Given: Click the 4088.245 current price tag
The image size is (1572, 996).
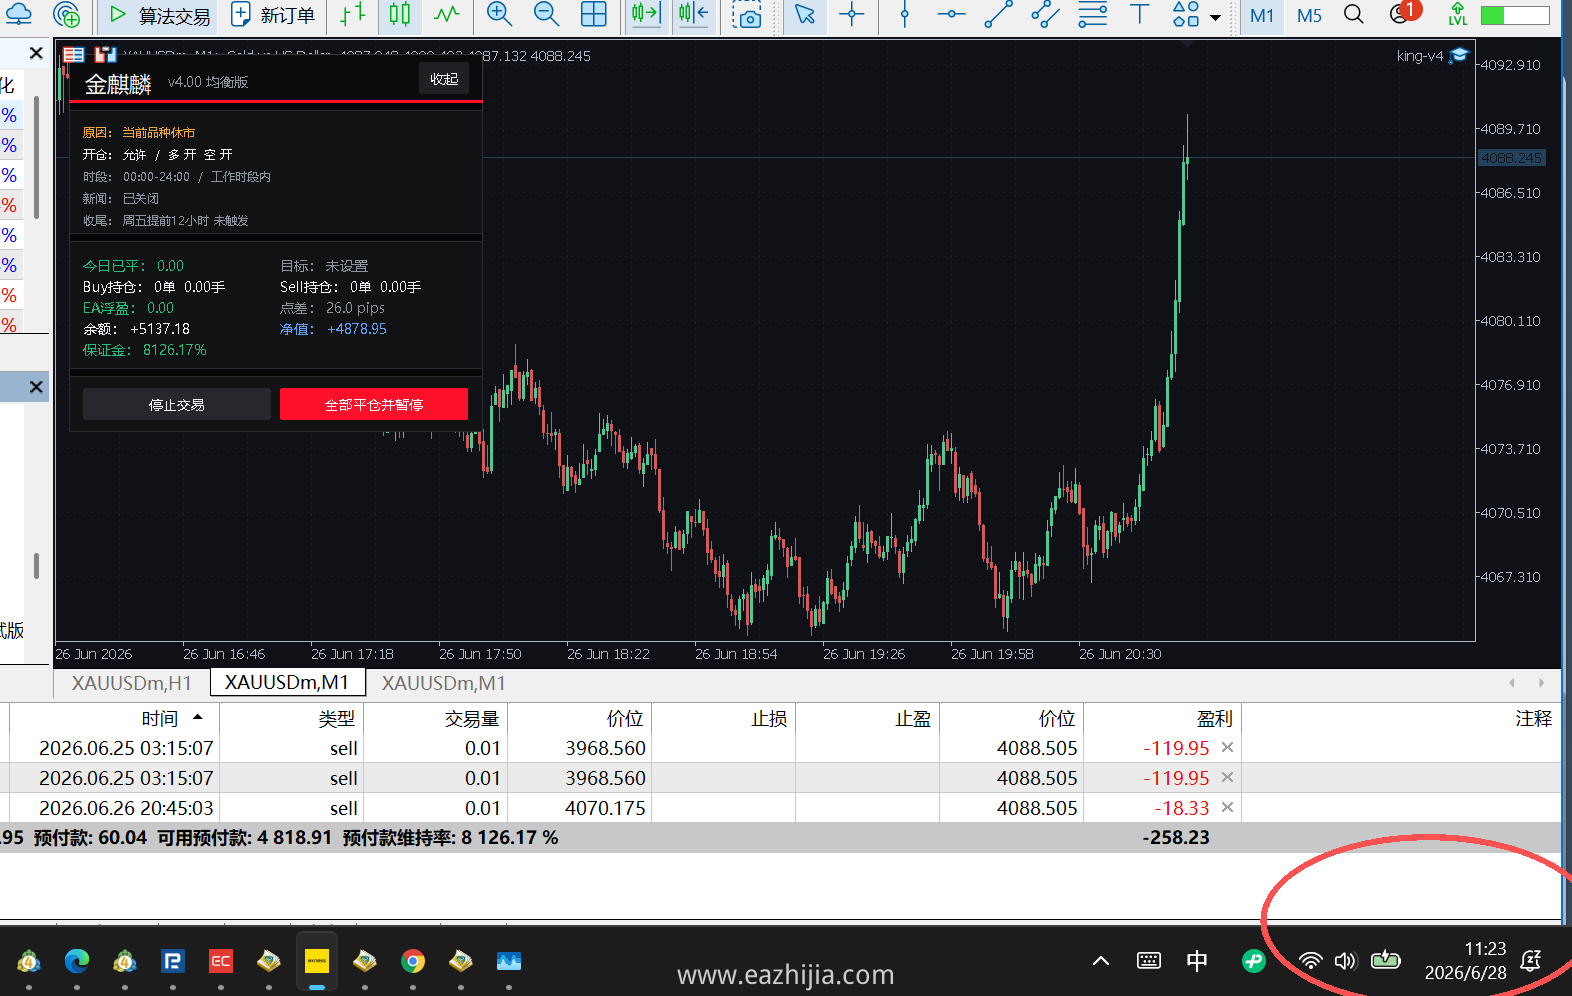Looking at the screenshot, I should [x=1512, y=158].
